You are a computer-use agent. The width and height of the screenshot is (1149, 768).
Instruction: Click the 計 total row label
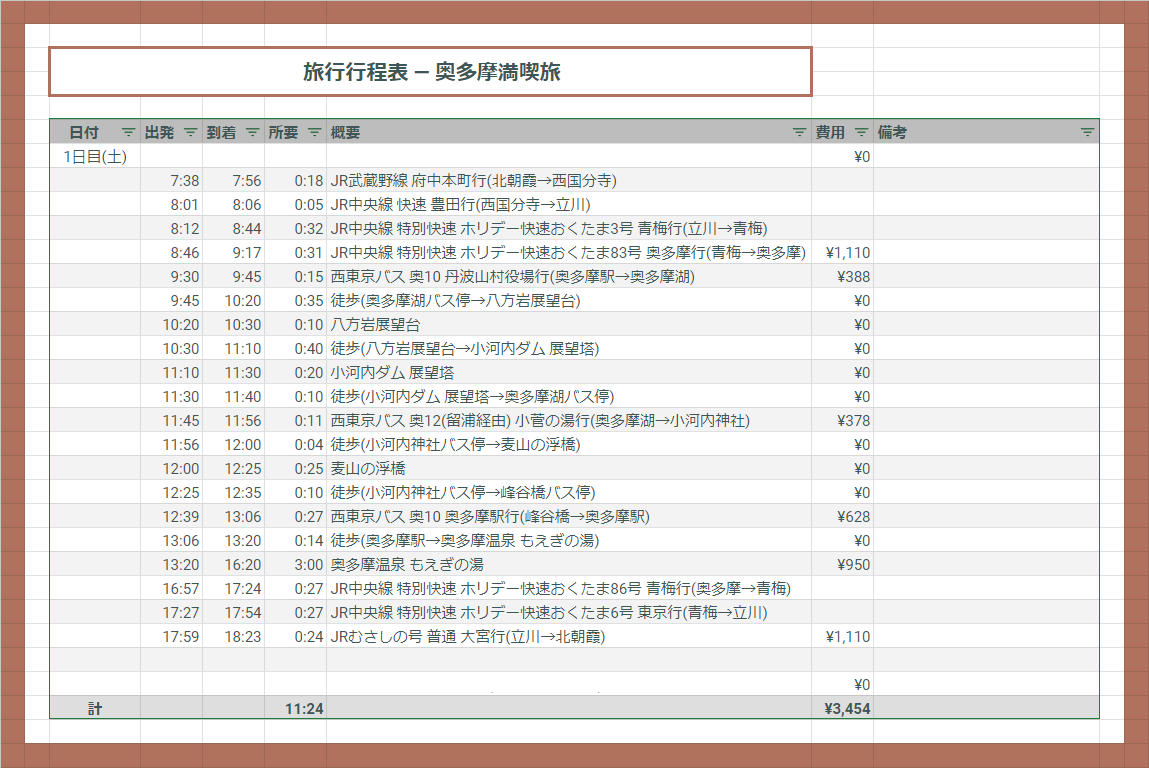[95, 709]
